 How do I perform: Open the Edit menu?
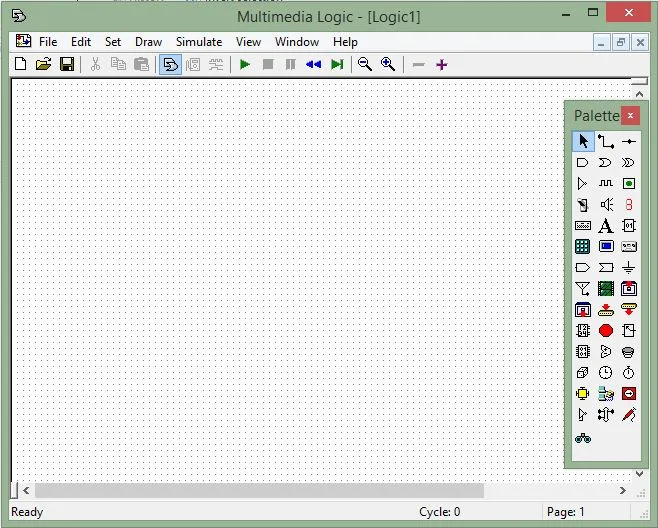(x=81, y=42)
